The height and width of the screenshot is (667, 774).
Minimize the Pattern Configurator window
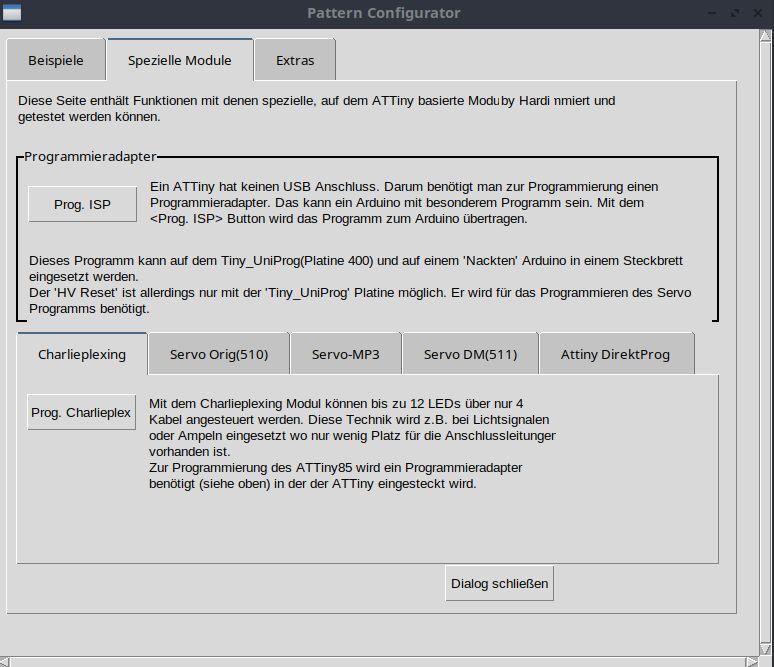715,13
